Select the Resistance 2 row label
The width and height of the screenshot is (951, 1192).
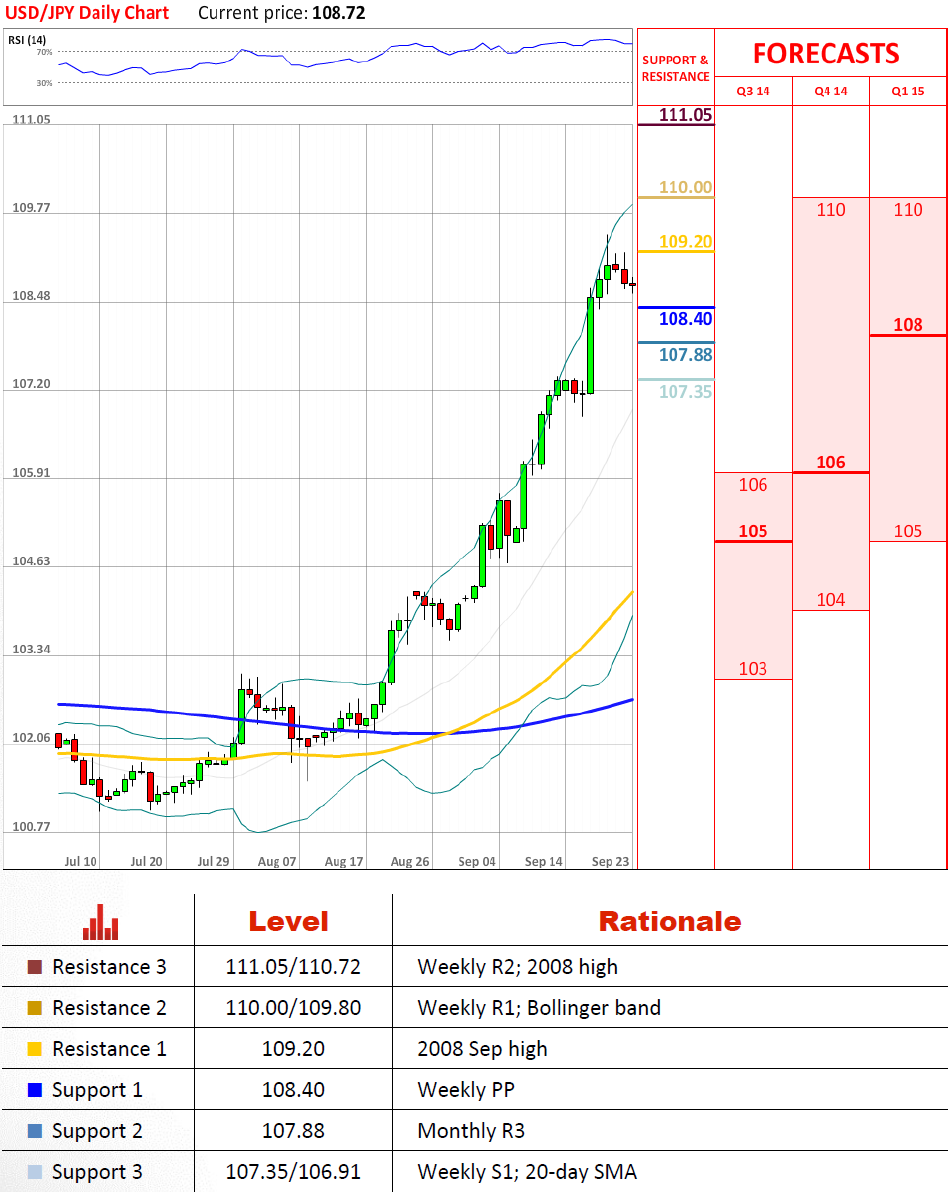(x=109, y=1008)
